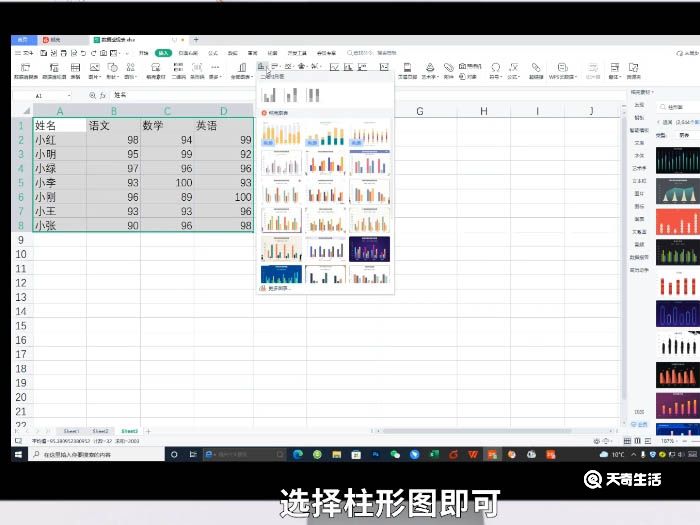Add a new sheet with plus button
700x525 pixels.
(x=148, y=431)
